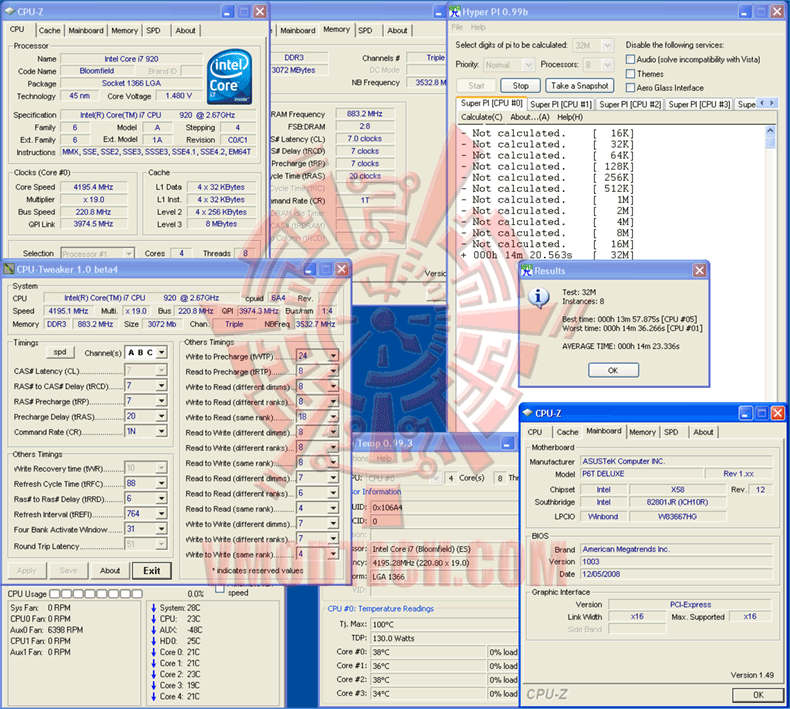Click the Core 4 temperature arrow icon
The width and height of the screenshot is (790, 709).
[x=153, y=696]
